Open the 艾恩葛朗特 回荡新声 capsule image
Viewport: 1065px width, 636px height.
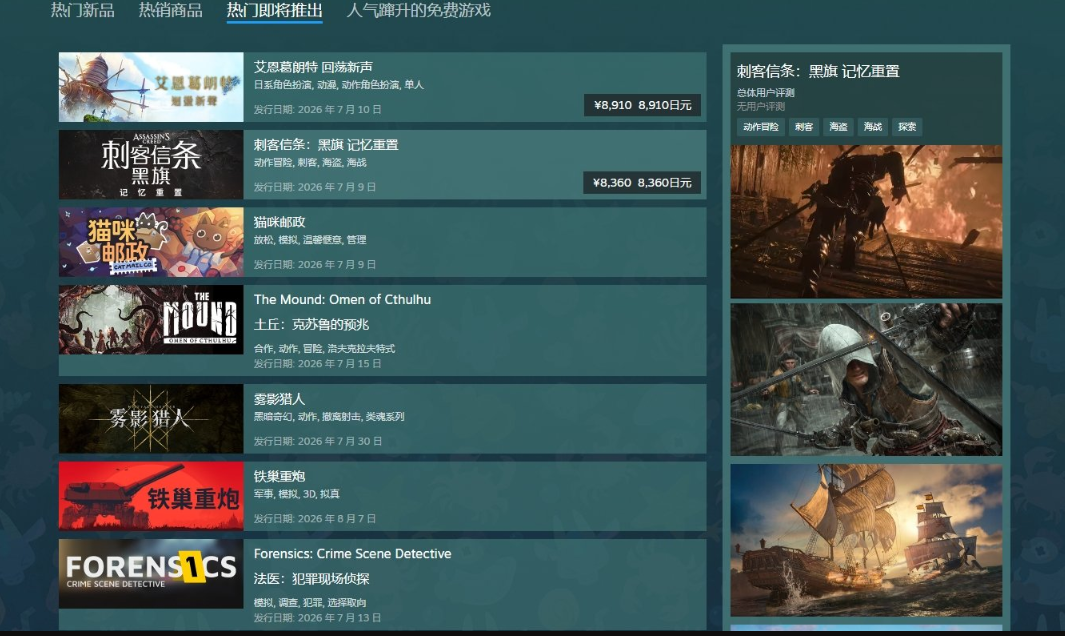(x=151, y=87)
